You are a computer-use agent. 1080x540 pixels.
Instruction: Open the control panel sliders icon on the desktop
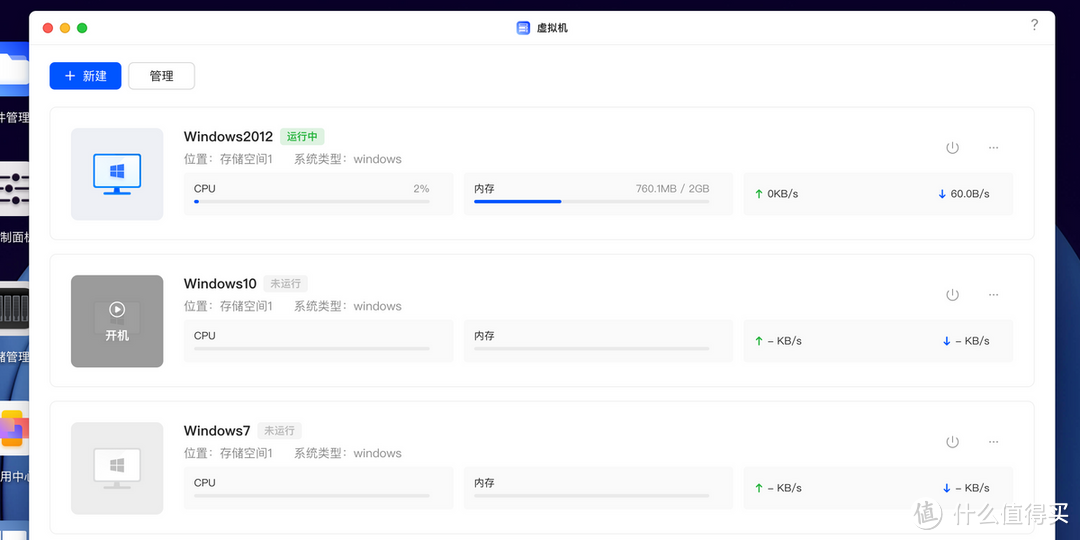(x=14, y=189)
